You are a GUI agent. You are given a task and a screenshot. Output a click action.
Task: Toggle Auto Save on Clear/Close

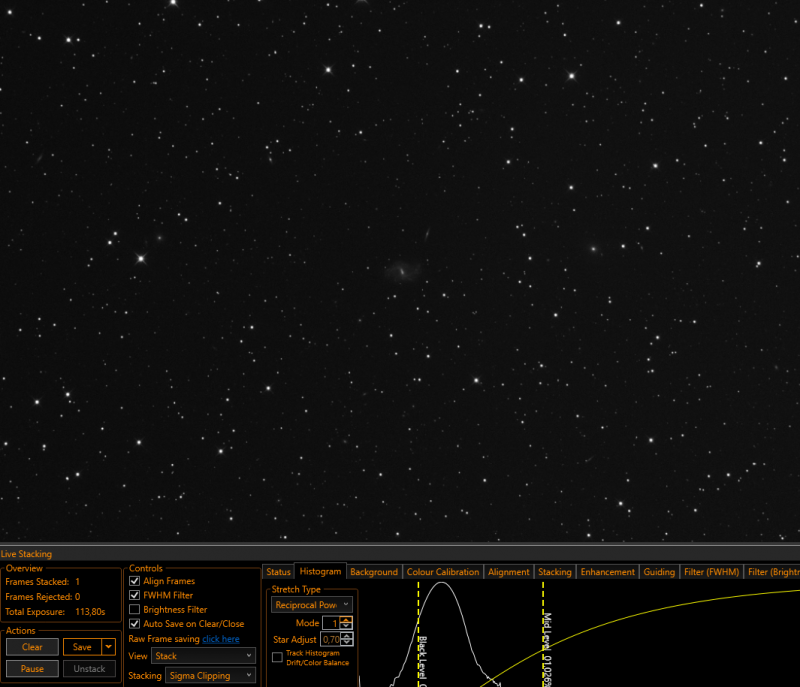[x=135, y=624]
